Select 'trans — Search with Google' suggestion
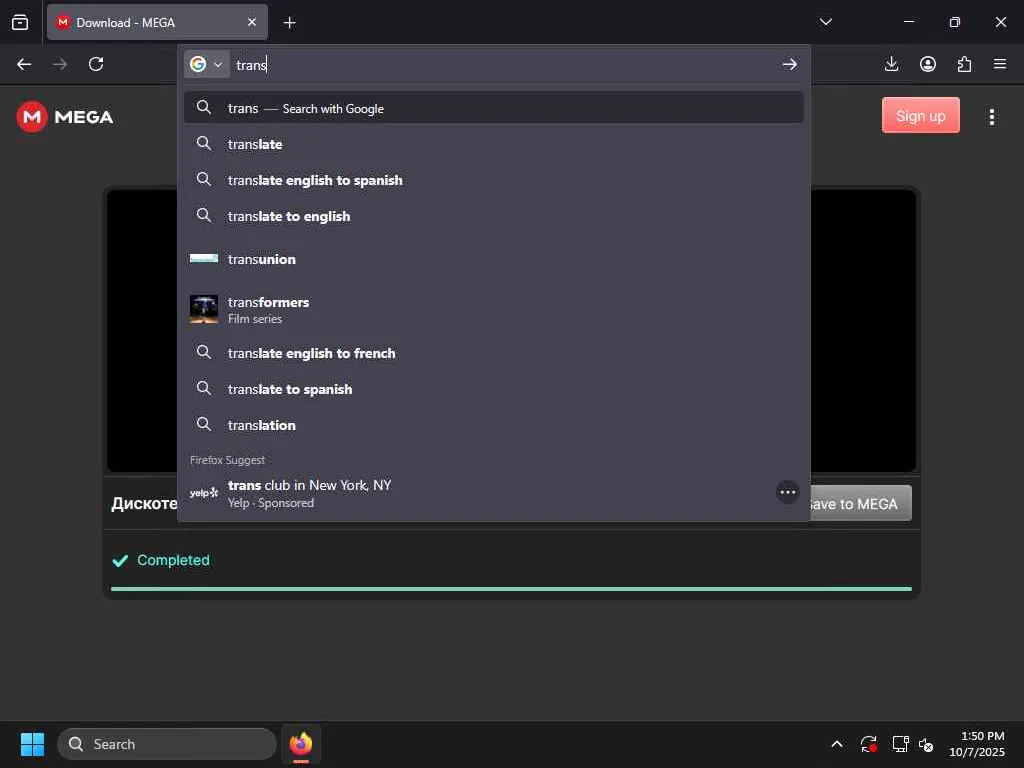The height and width of the screenshot is (768, 1024). 494,108
